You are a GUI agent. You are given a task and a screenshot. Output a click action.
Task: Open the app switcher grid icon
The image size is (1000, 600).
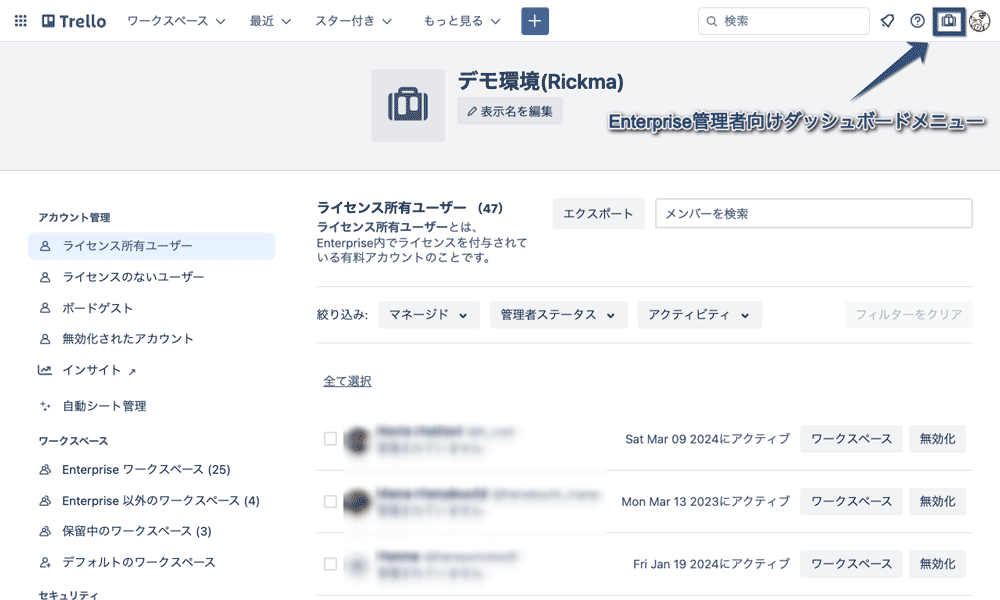(20, 21)
